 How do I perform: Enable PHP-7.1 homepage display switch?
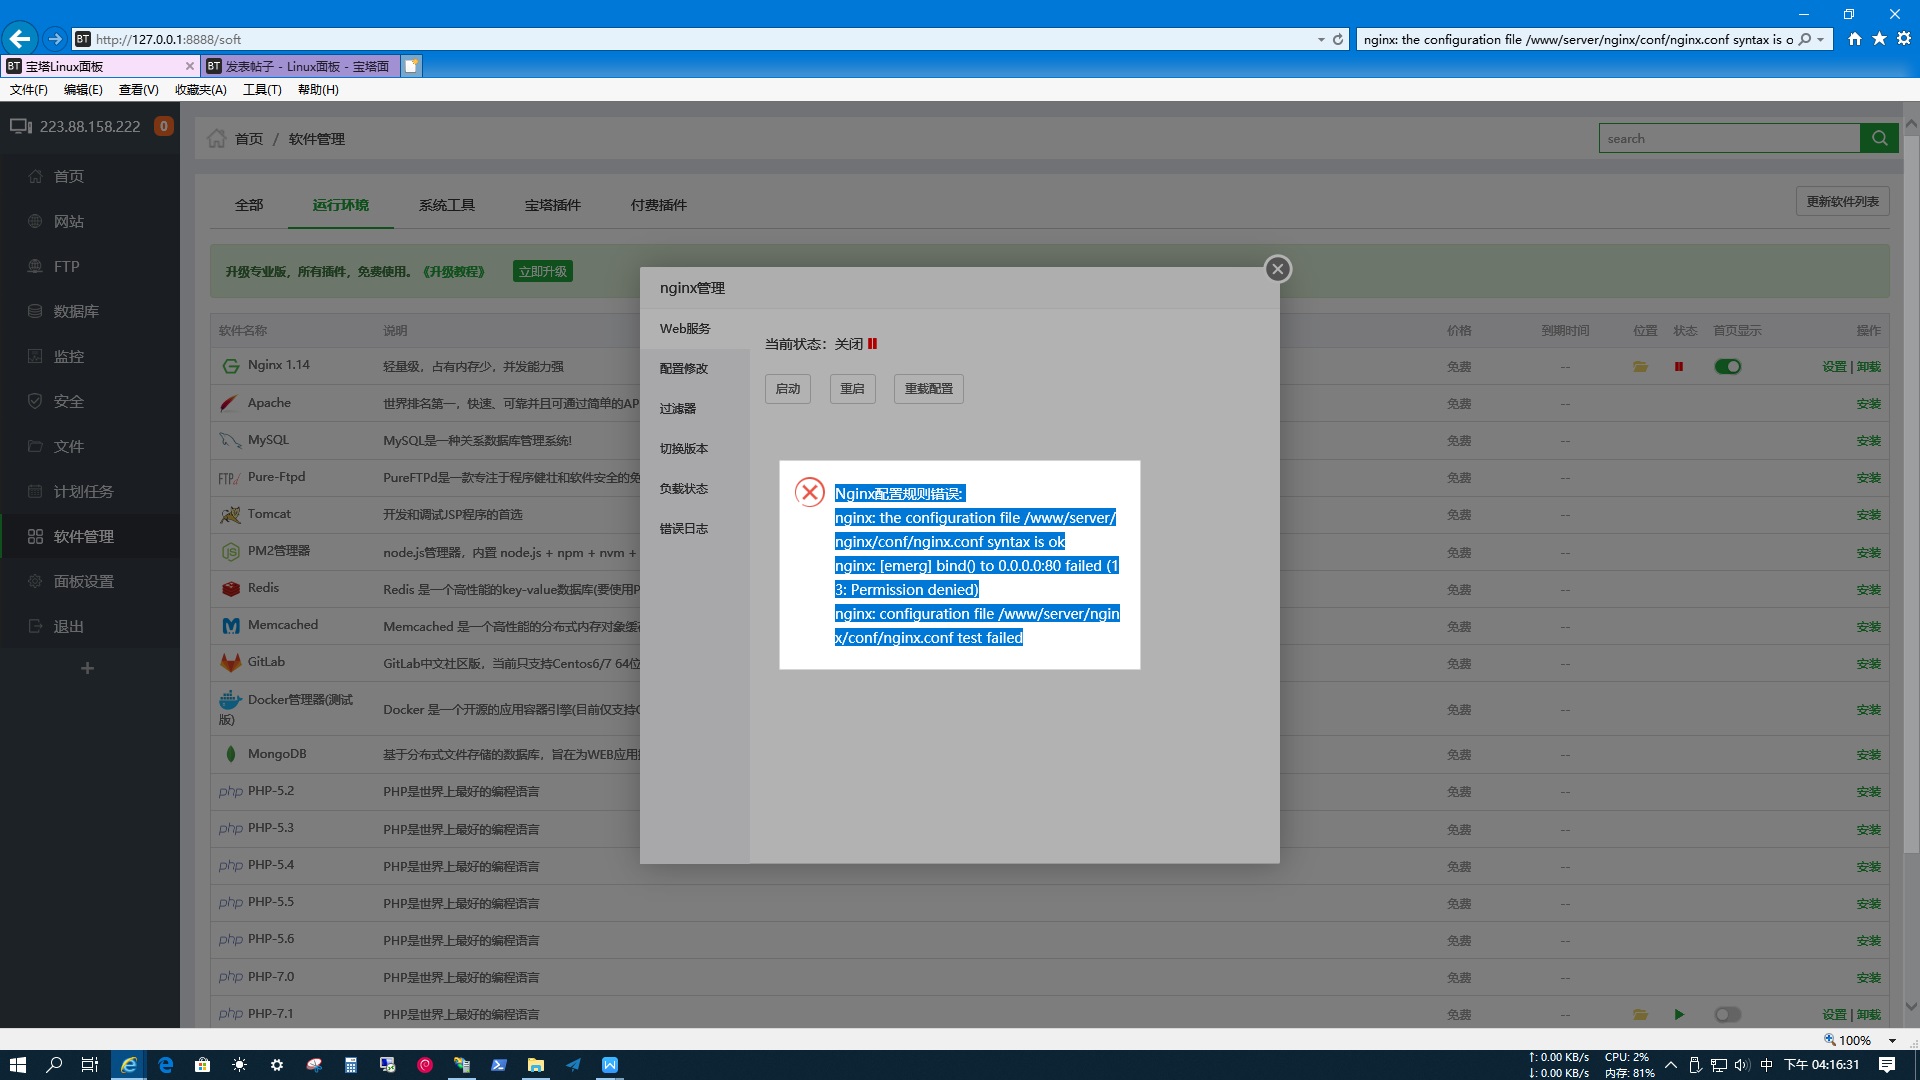tap(1727, 1014)
